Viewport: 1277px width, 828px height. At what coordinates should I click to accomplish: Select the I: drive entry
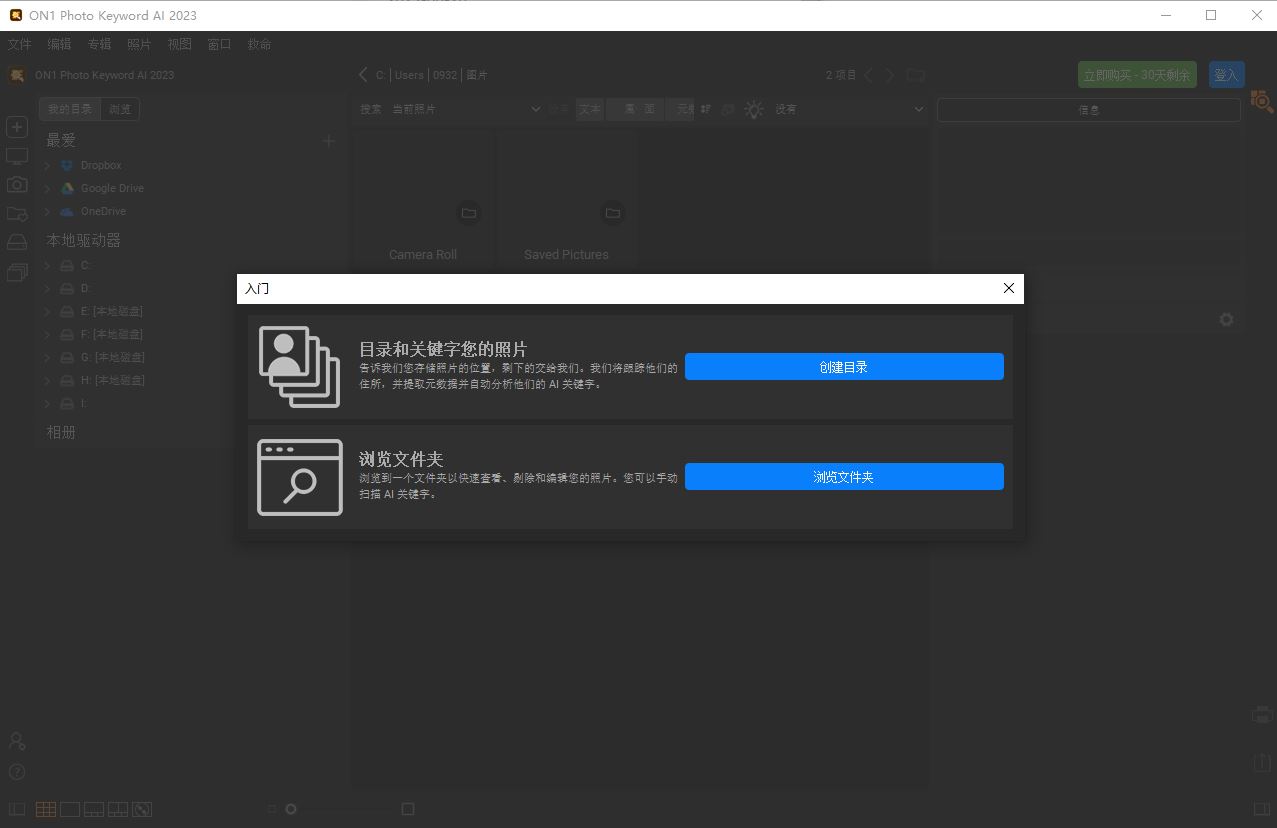coord(84,403)
